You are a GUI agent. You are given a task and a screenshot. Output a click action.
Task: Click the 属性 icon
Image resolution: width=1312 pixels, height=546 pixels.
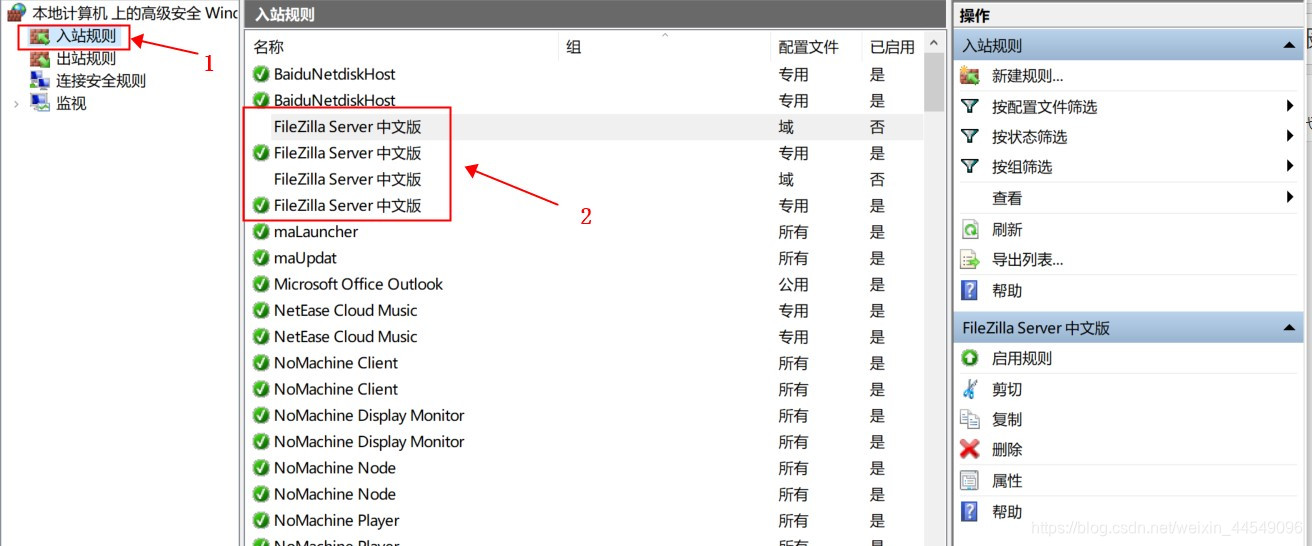(969, 480)
